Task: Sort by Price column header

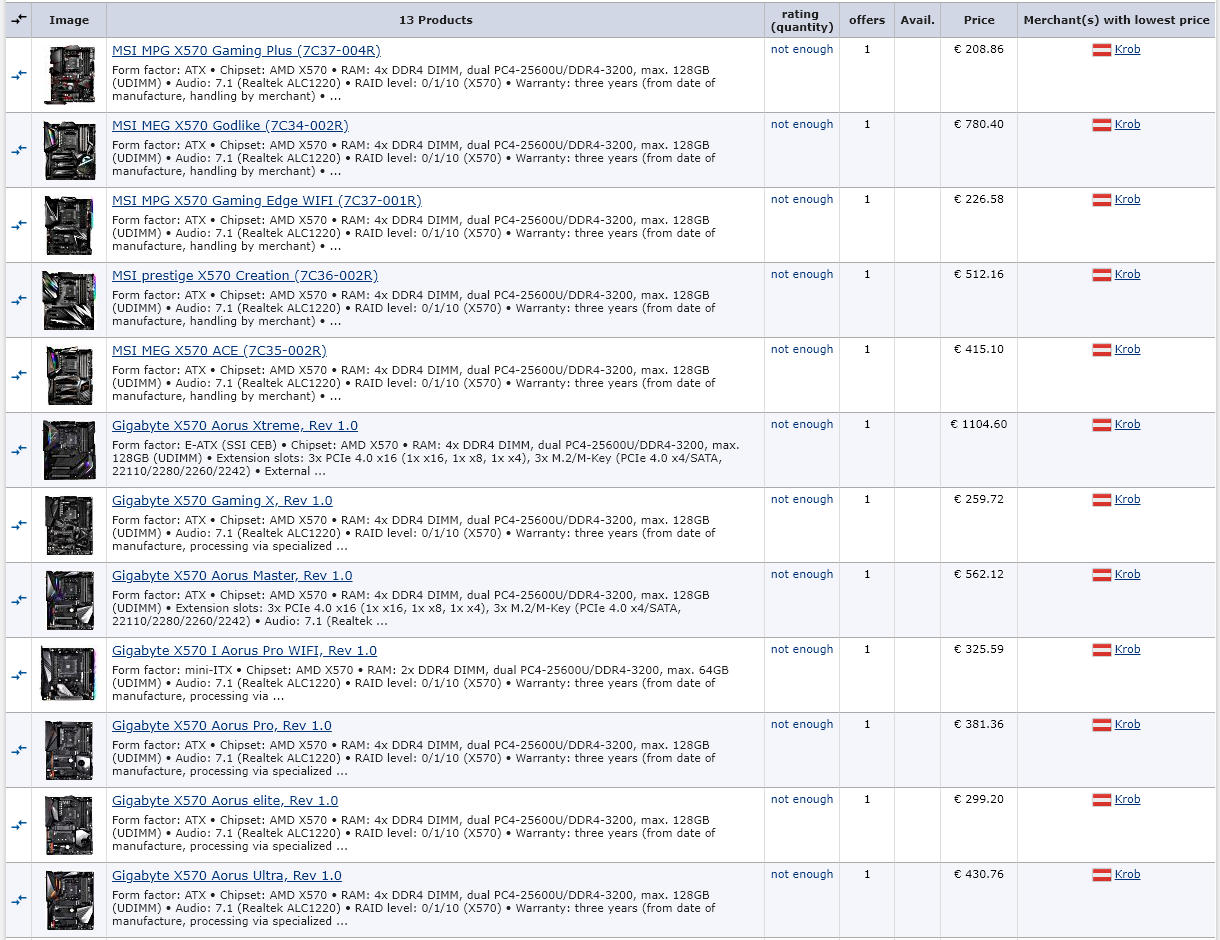Action: pos(979,20)
